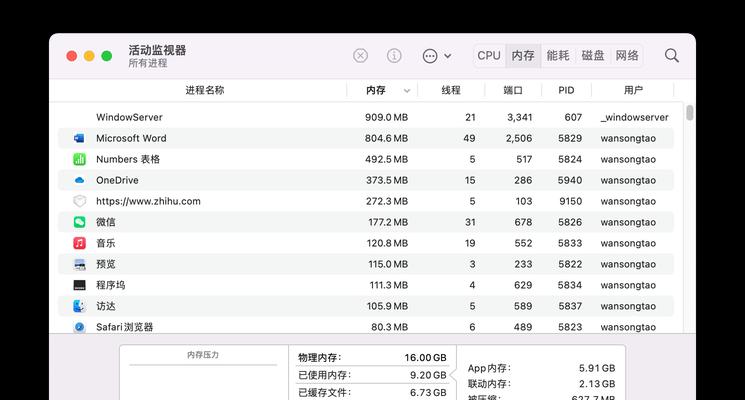Click the 272.3 MB memory value
This screenshot has width=745, height=400.
click(387, 201)
